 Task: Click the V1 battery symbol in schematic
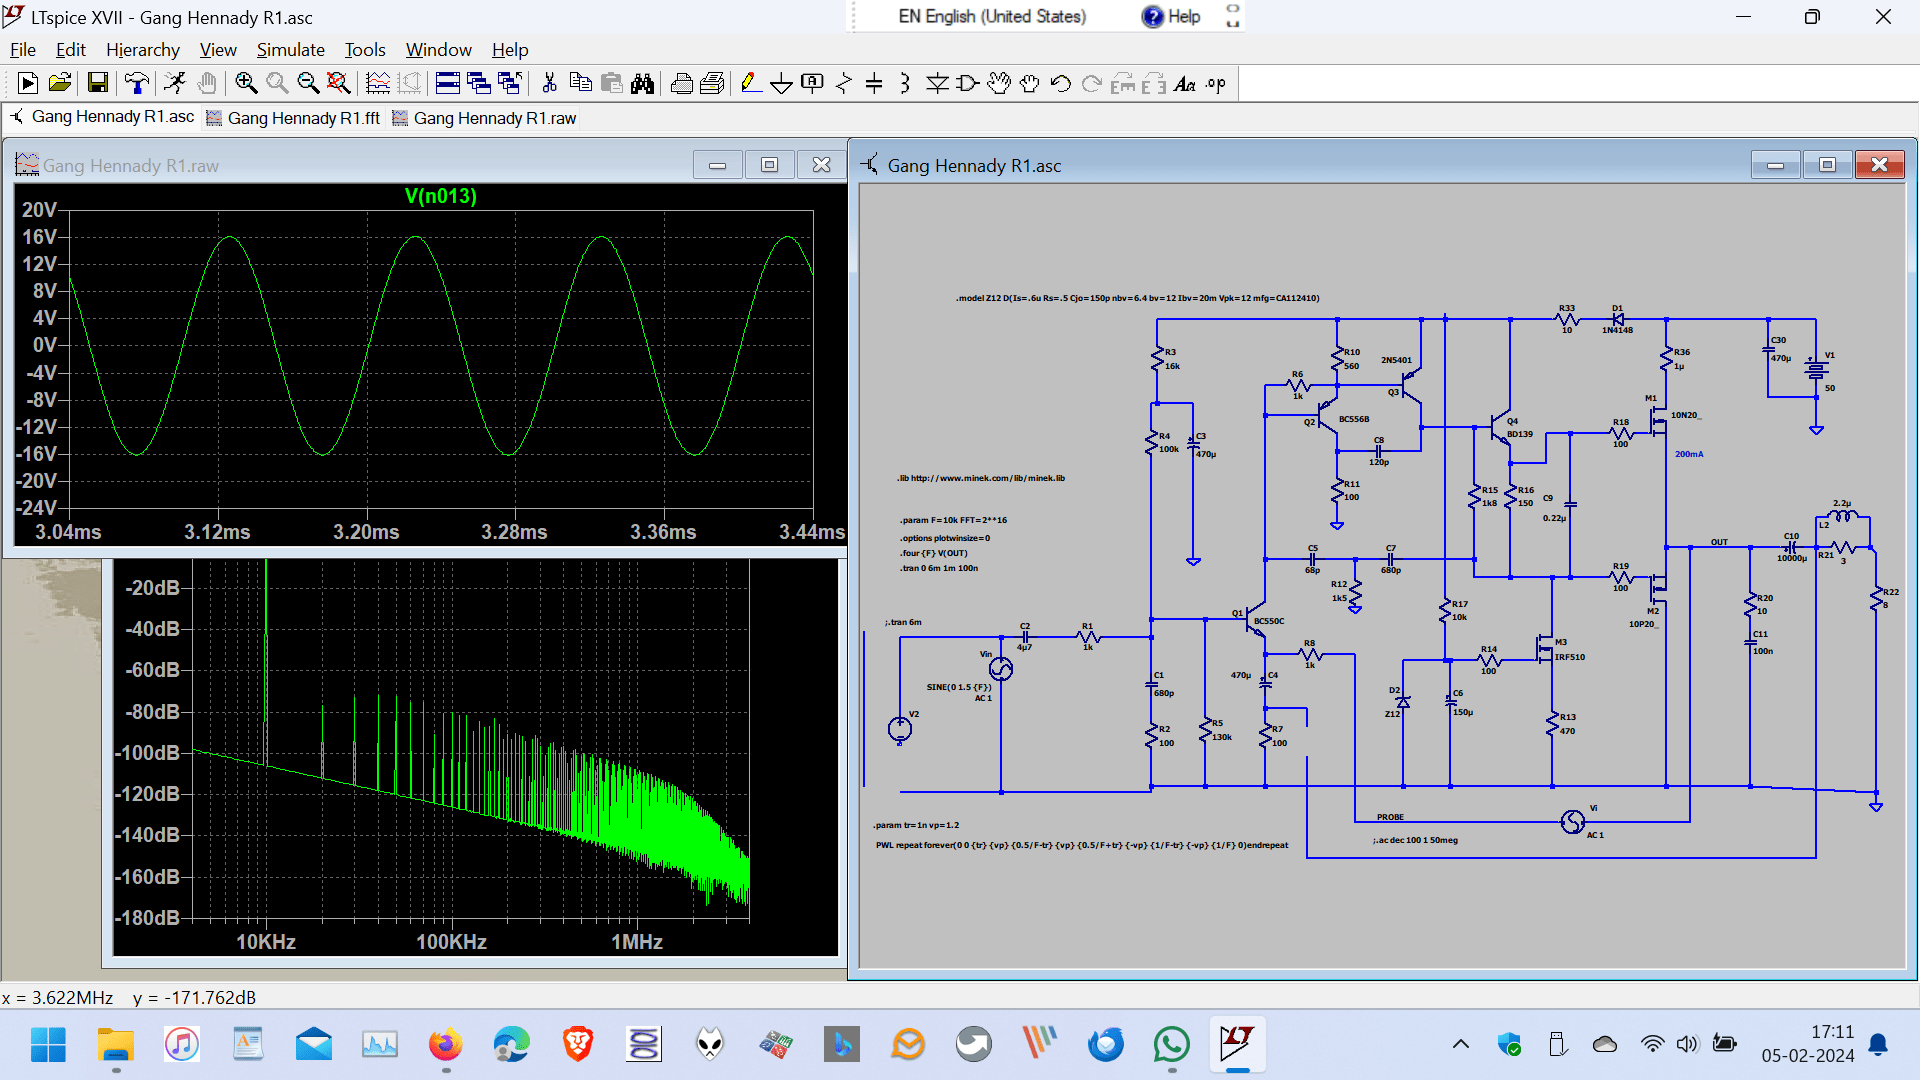tap(1816, 370)
